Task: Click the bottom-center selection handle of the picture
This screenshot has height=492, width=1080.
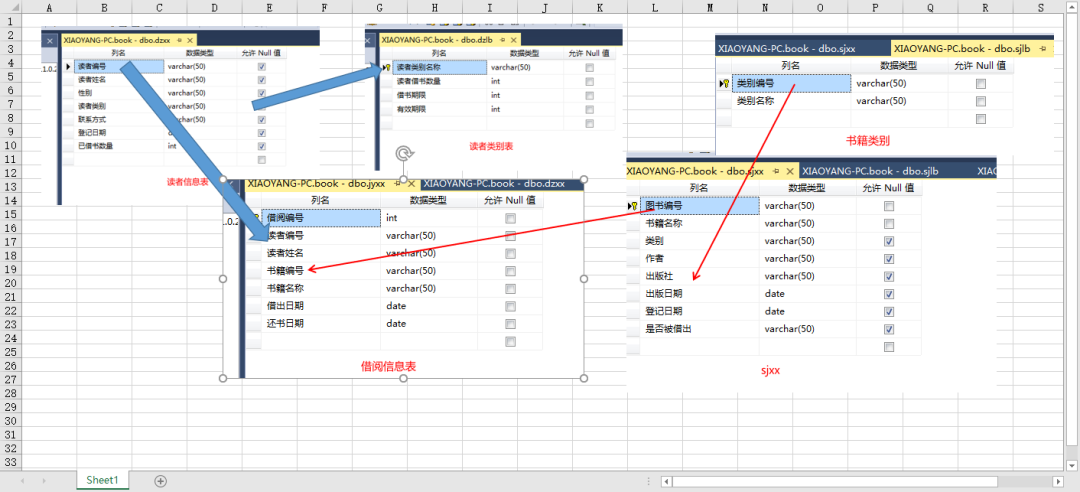Action: (404, 378)
